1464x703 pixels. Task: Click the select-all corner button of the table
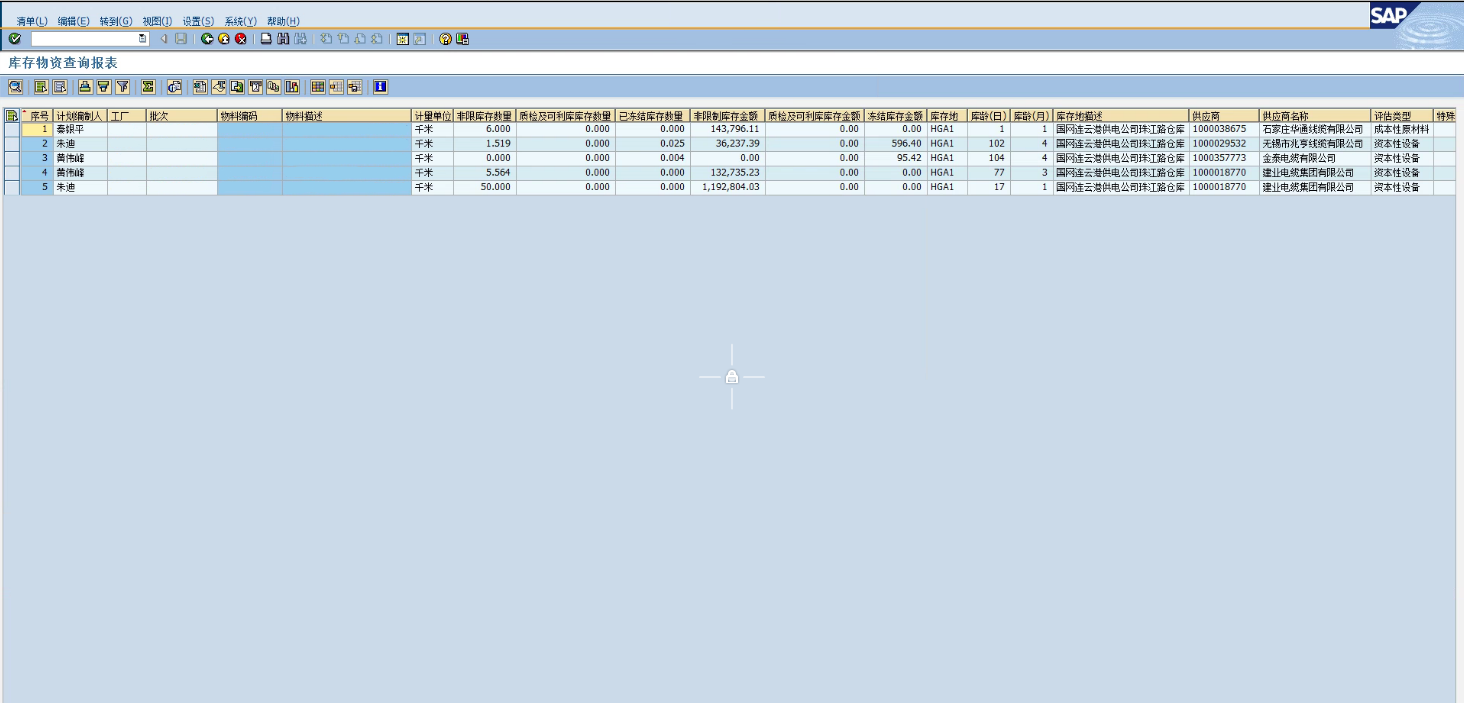coord(11,116)
